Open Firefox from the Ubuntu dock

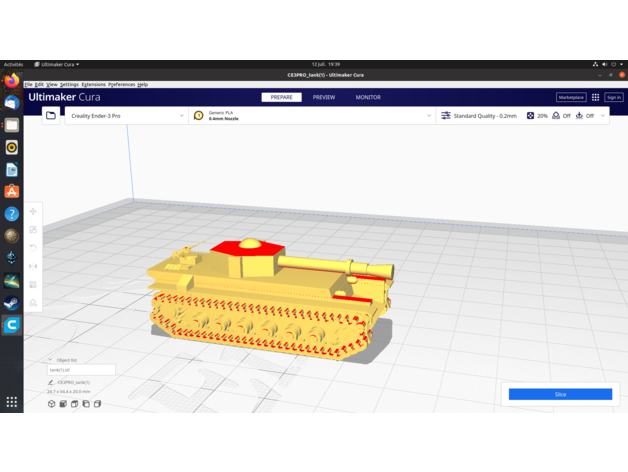tap(12, 81)
